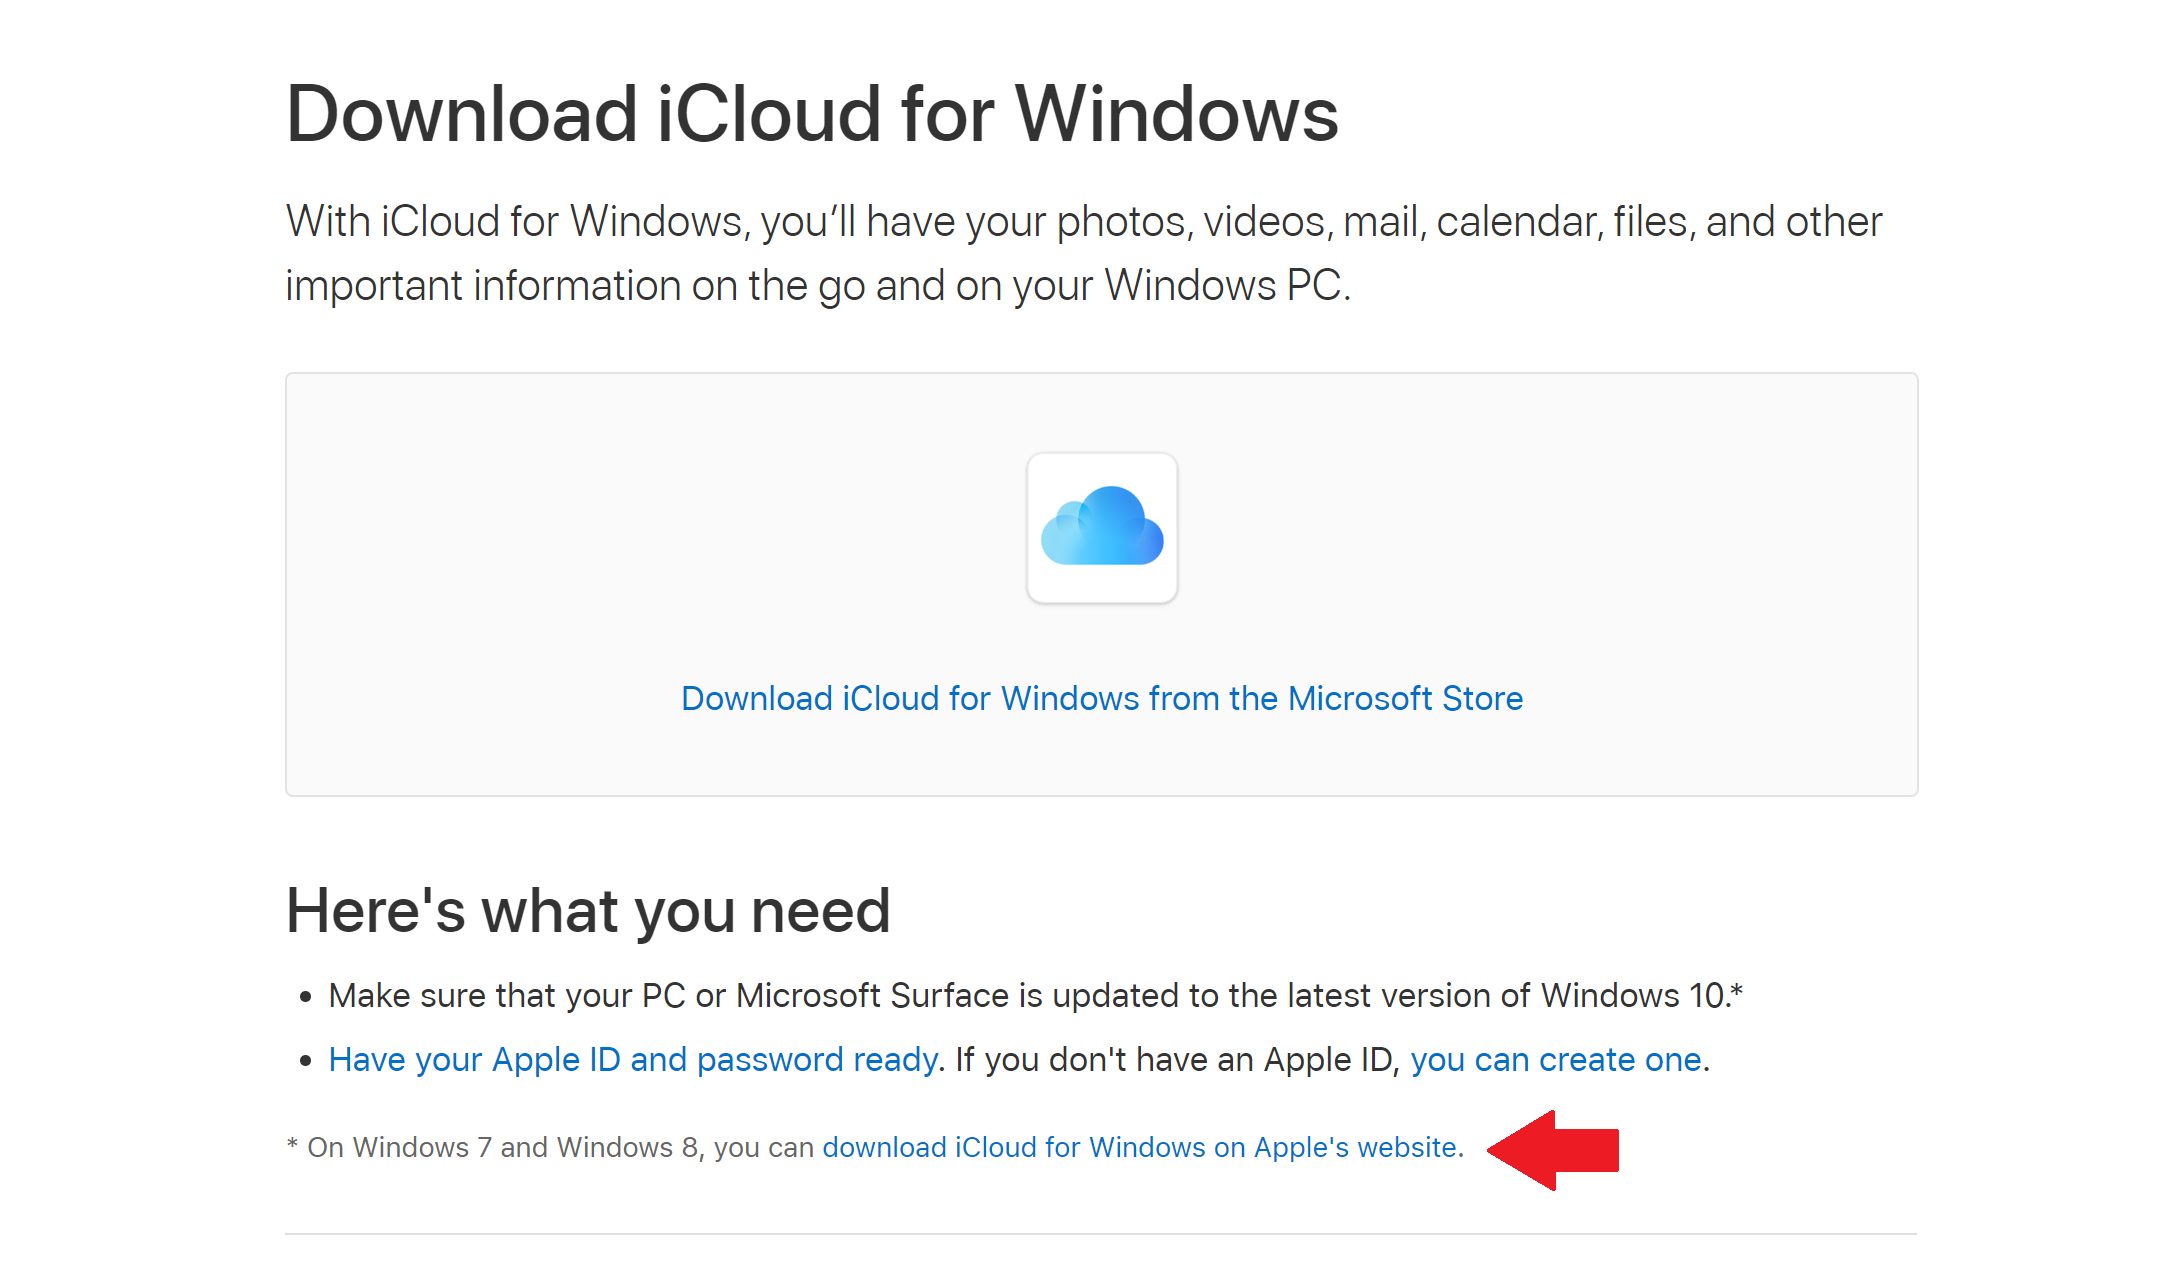This screenshot has width=2181, height=1277.
Task: Click the asterisk after "Windows 10."
Action: pyautogui.click(x=1737, y=990)
